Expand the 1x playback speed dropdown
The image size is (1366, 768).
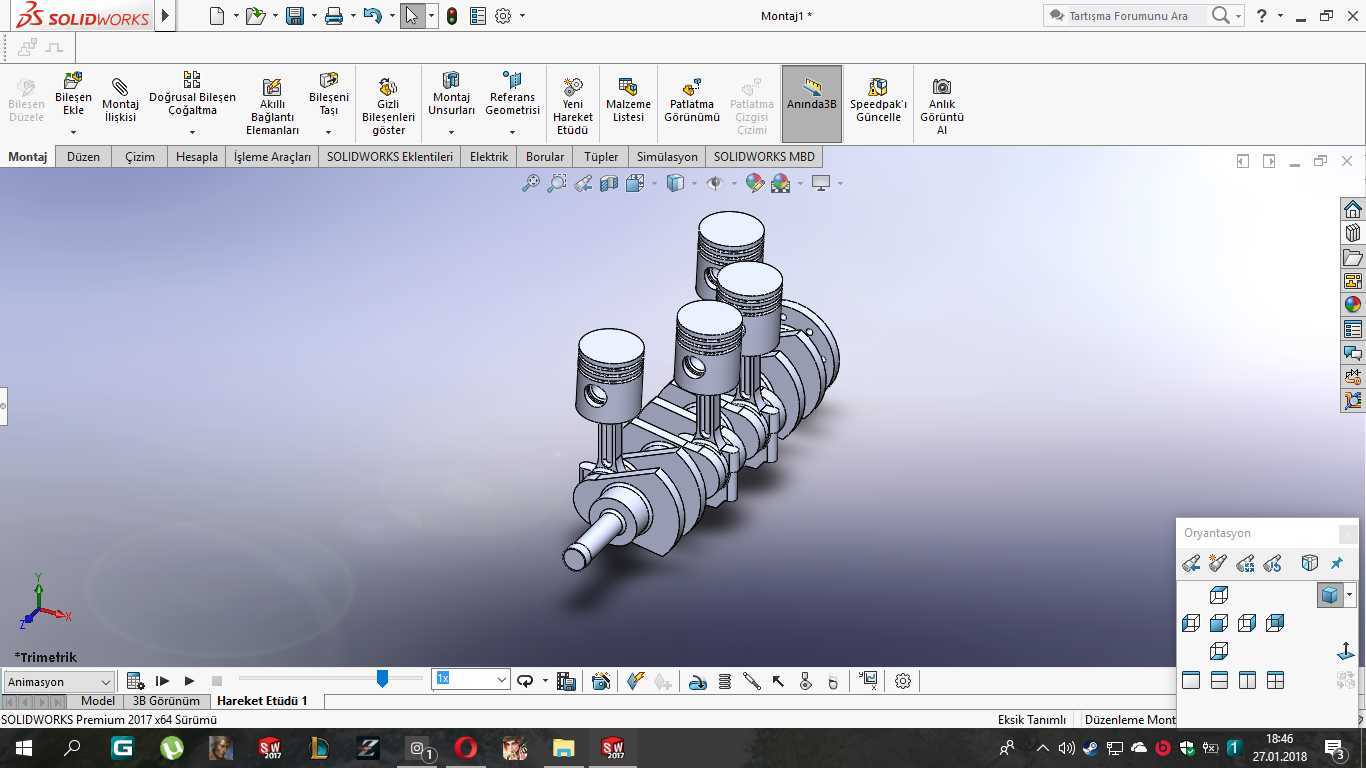click(x=501, y=680)
